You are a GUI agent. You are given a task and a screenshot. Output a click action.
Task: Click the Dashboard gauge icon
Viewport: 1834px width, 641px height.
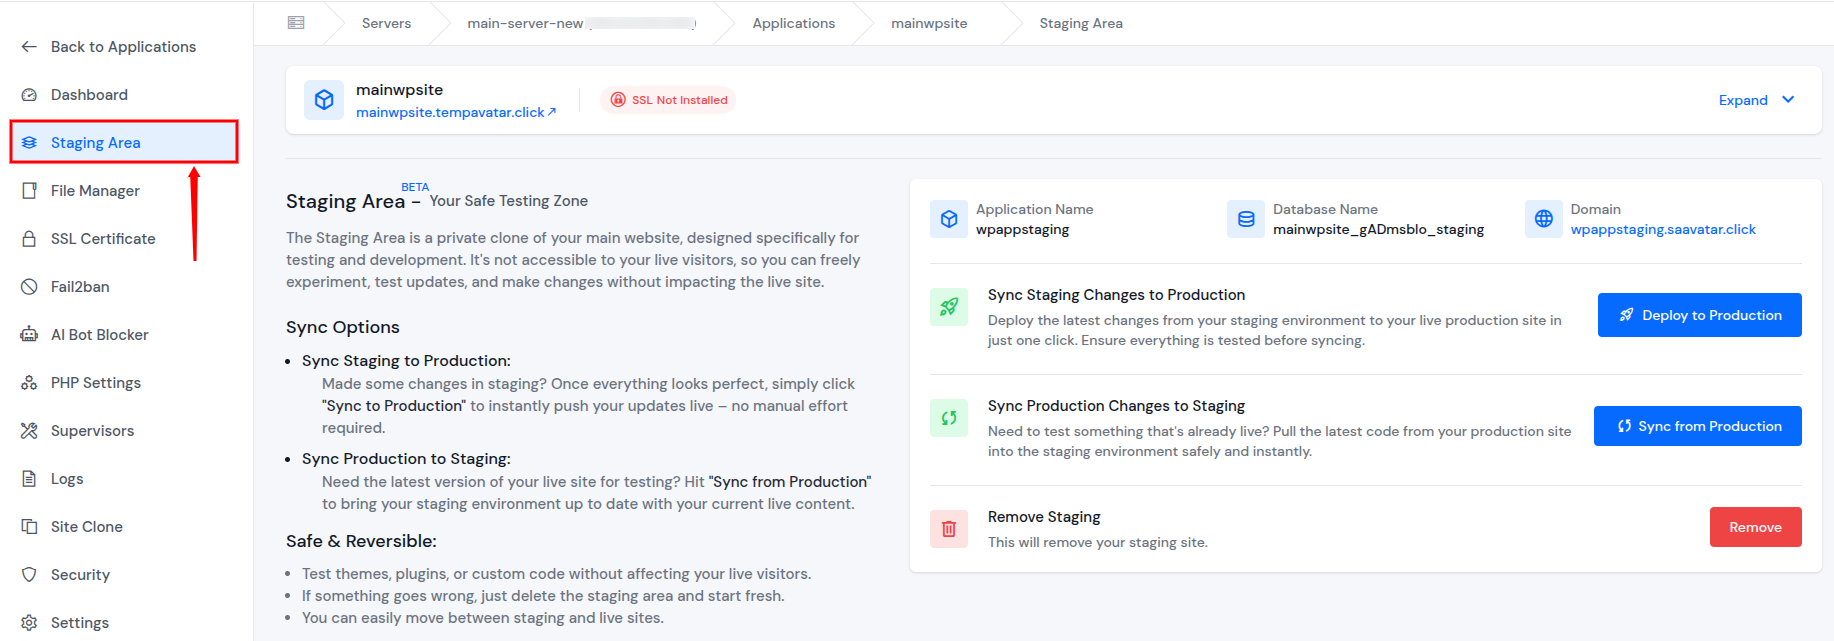29,95
